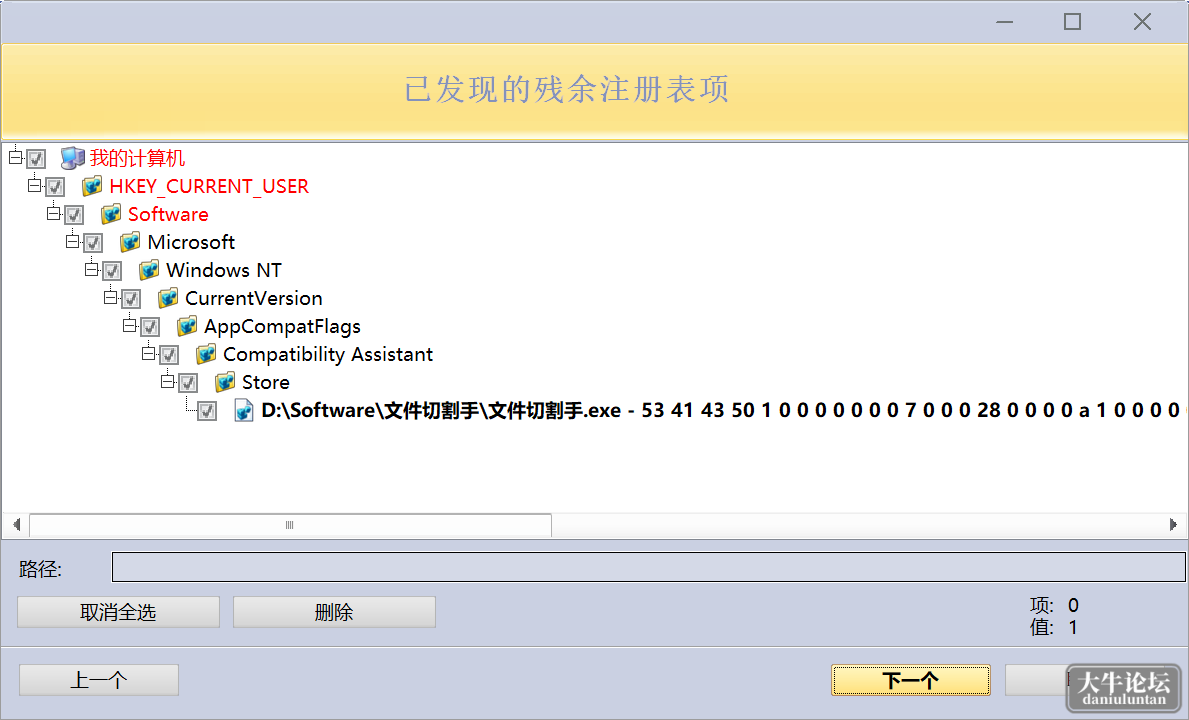Select the Store label in tree
This screenshot has height=720, width=1189.
point(266,383)
